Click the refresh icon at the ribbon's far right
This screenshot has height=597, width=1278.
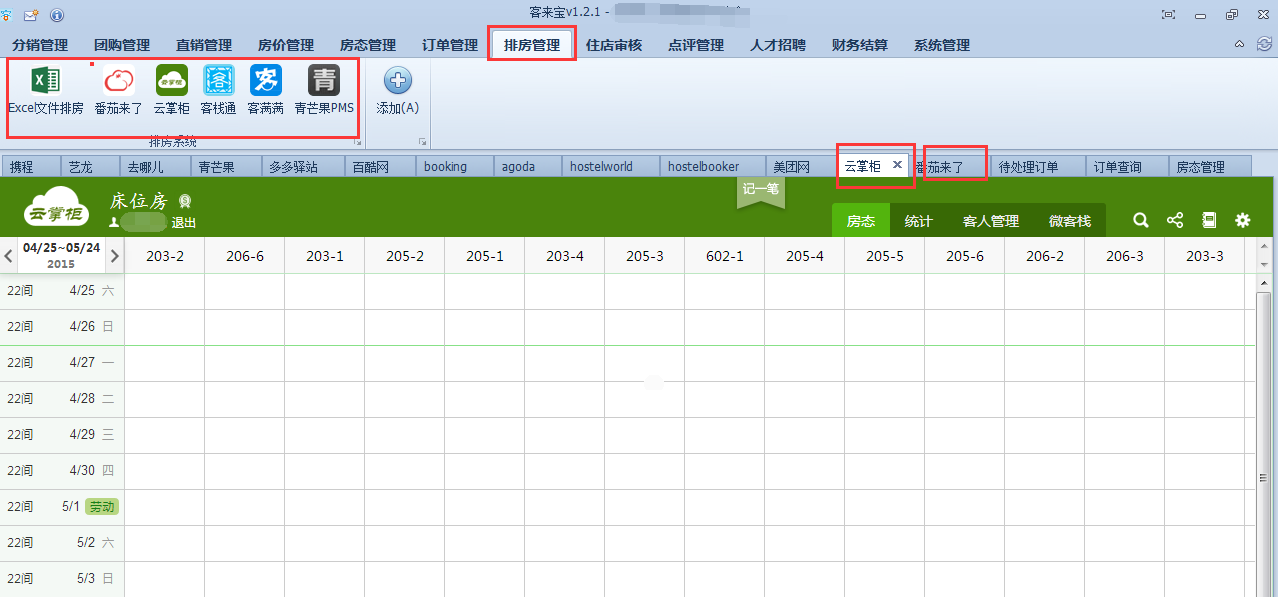pos(1264,44)
